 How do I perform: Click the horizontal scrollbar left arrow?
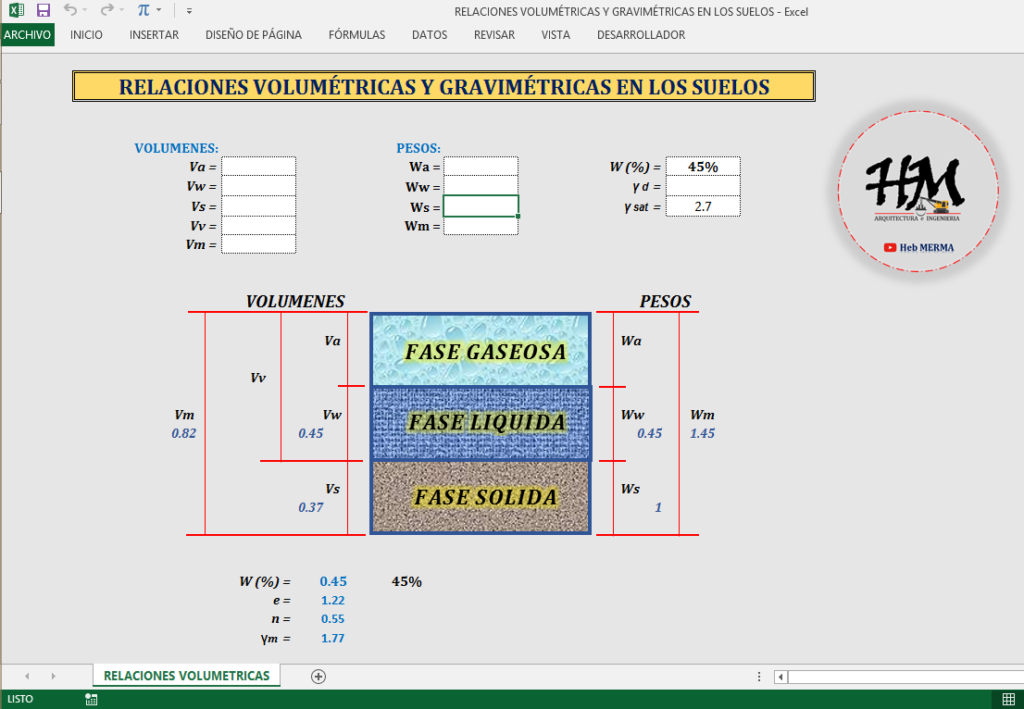click(781, 677)
